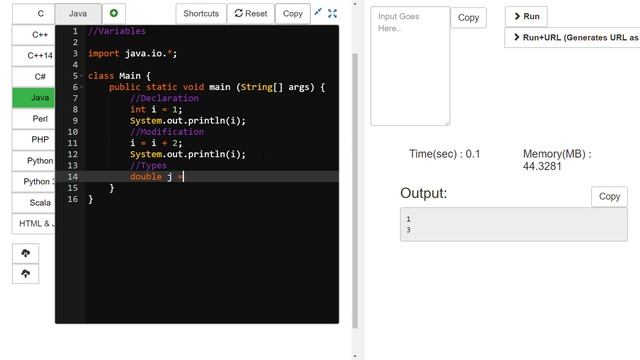Reset the editor code
The width and height of the screenshot is (640, 360).
coord(251,13)
